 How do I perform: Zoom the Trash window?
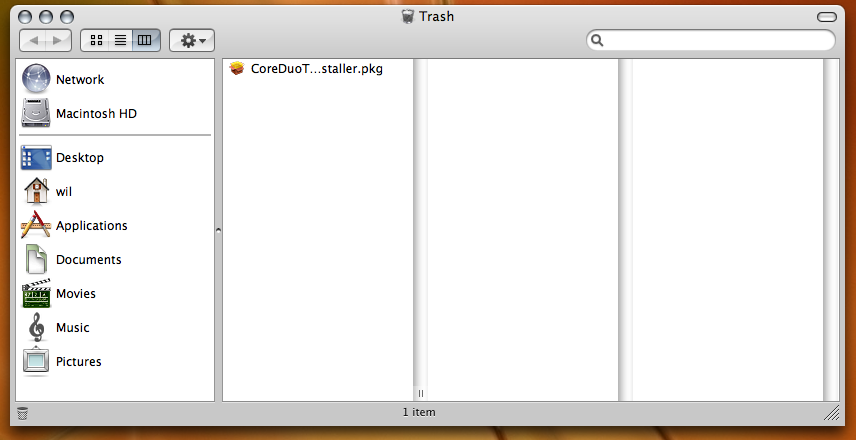point(67,17)
